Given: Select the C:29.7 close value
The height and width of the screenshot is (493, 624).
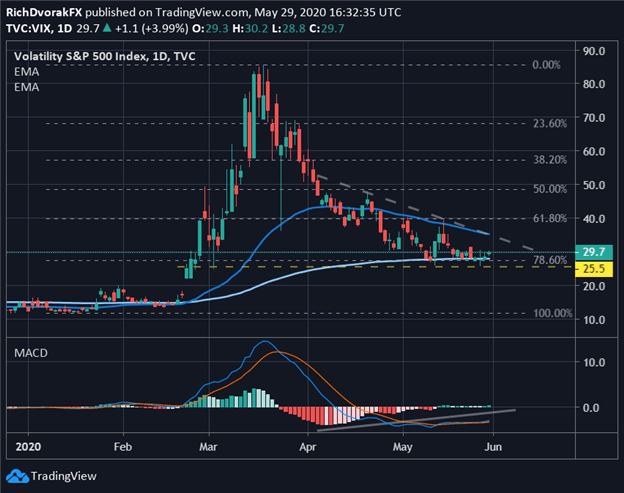Looking at the screenshot, I should [x=327, y=29].
